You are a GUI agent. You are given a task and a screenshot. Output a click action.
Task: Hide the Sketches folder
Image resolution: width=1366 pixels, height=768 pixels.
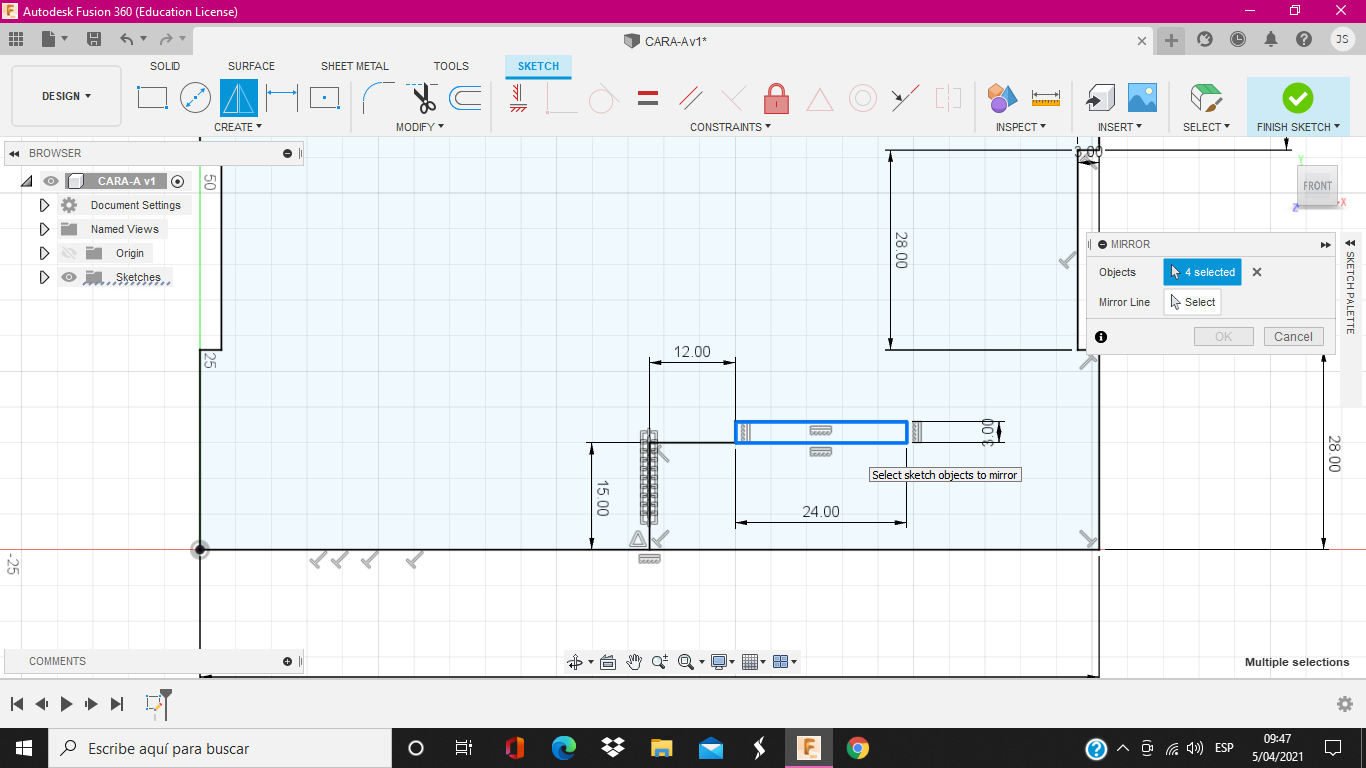tap(69, 277)
